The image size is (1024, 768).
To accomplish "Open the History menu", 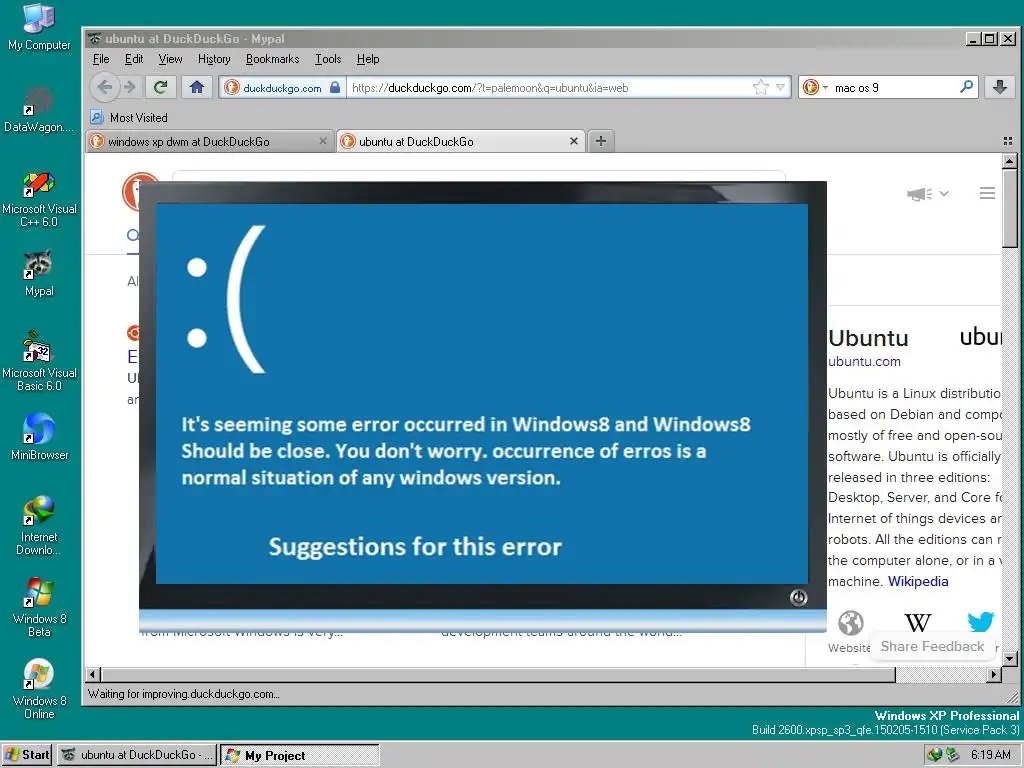I will tap(214, 59).
